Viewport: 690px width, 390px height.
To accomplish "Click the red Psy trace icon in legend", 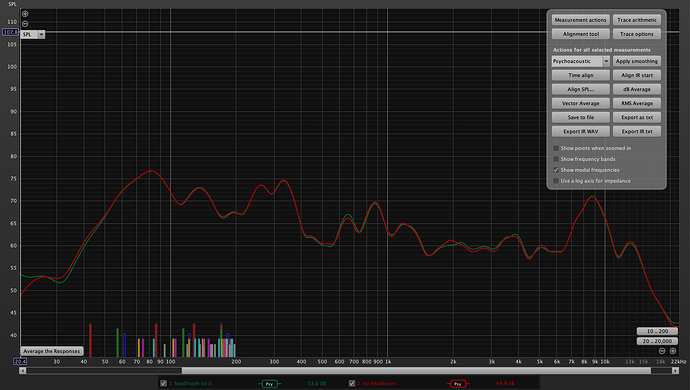I will click(458, 384).
